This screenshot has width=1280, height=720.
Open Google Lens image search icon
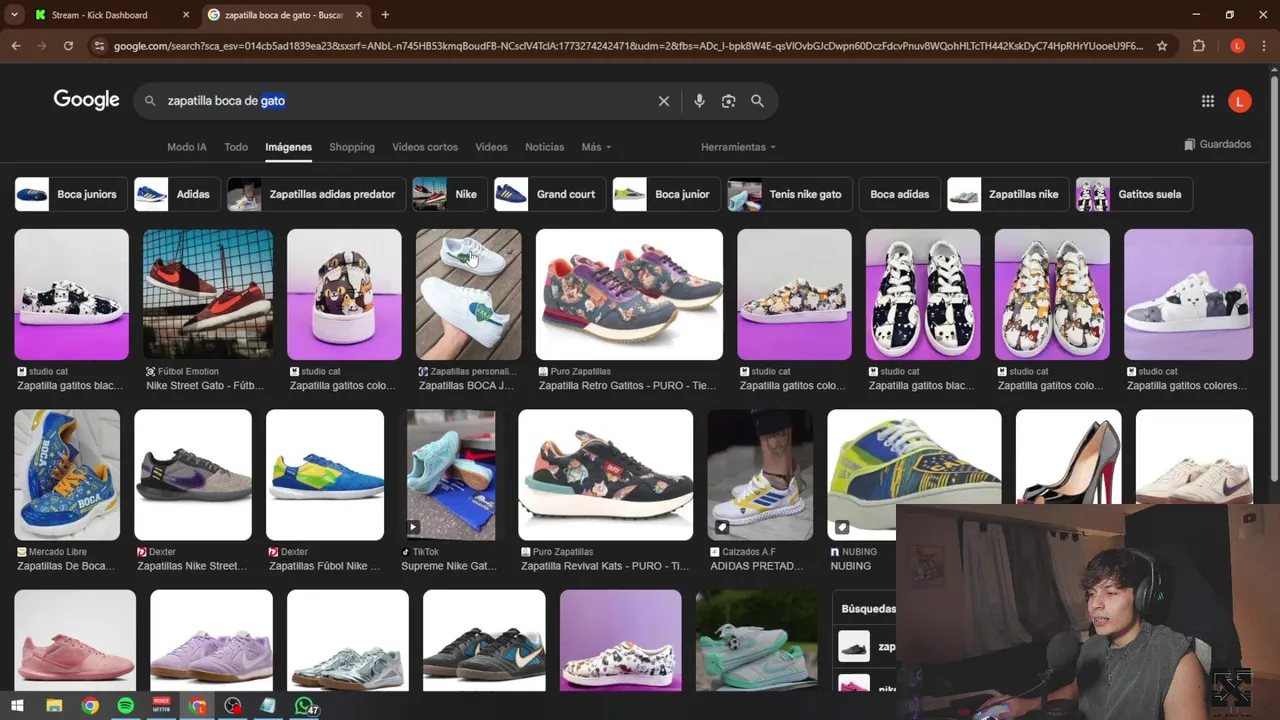point(728,101)
